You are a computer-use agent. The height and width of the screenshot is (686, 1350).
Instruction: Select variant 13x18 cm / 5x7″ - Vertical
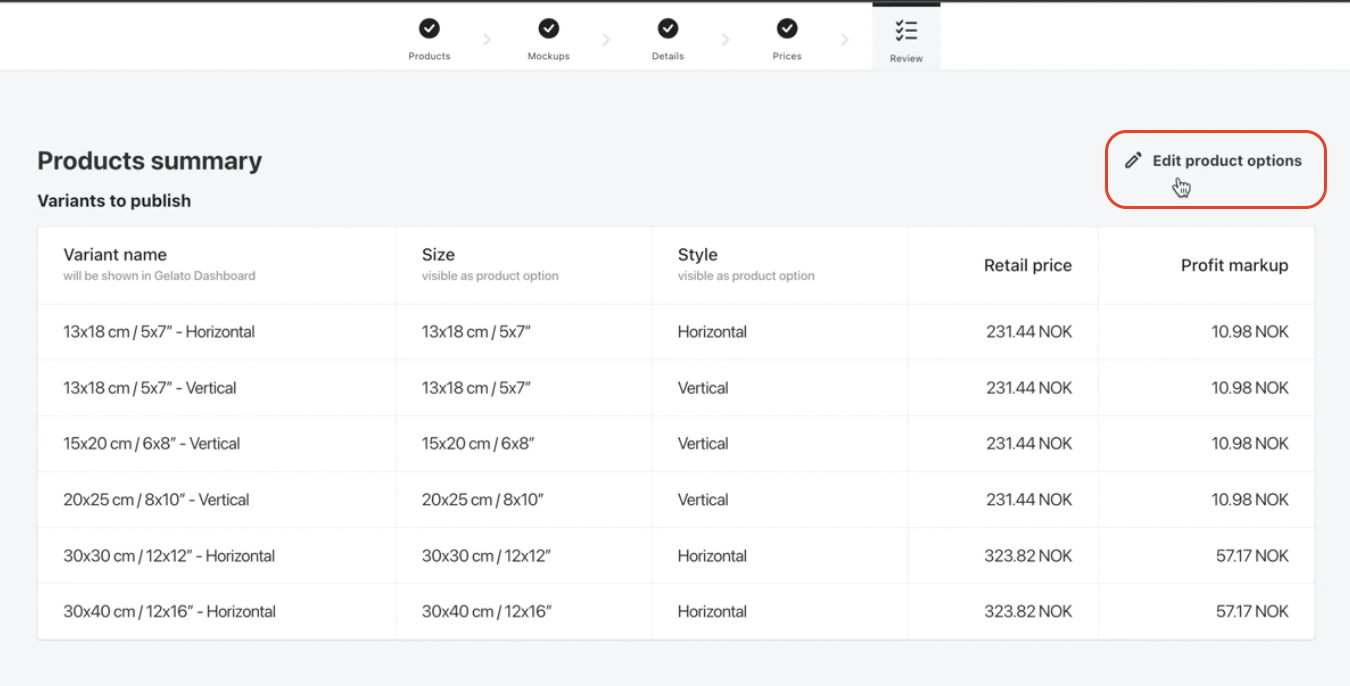coord(150,388)
